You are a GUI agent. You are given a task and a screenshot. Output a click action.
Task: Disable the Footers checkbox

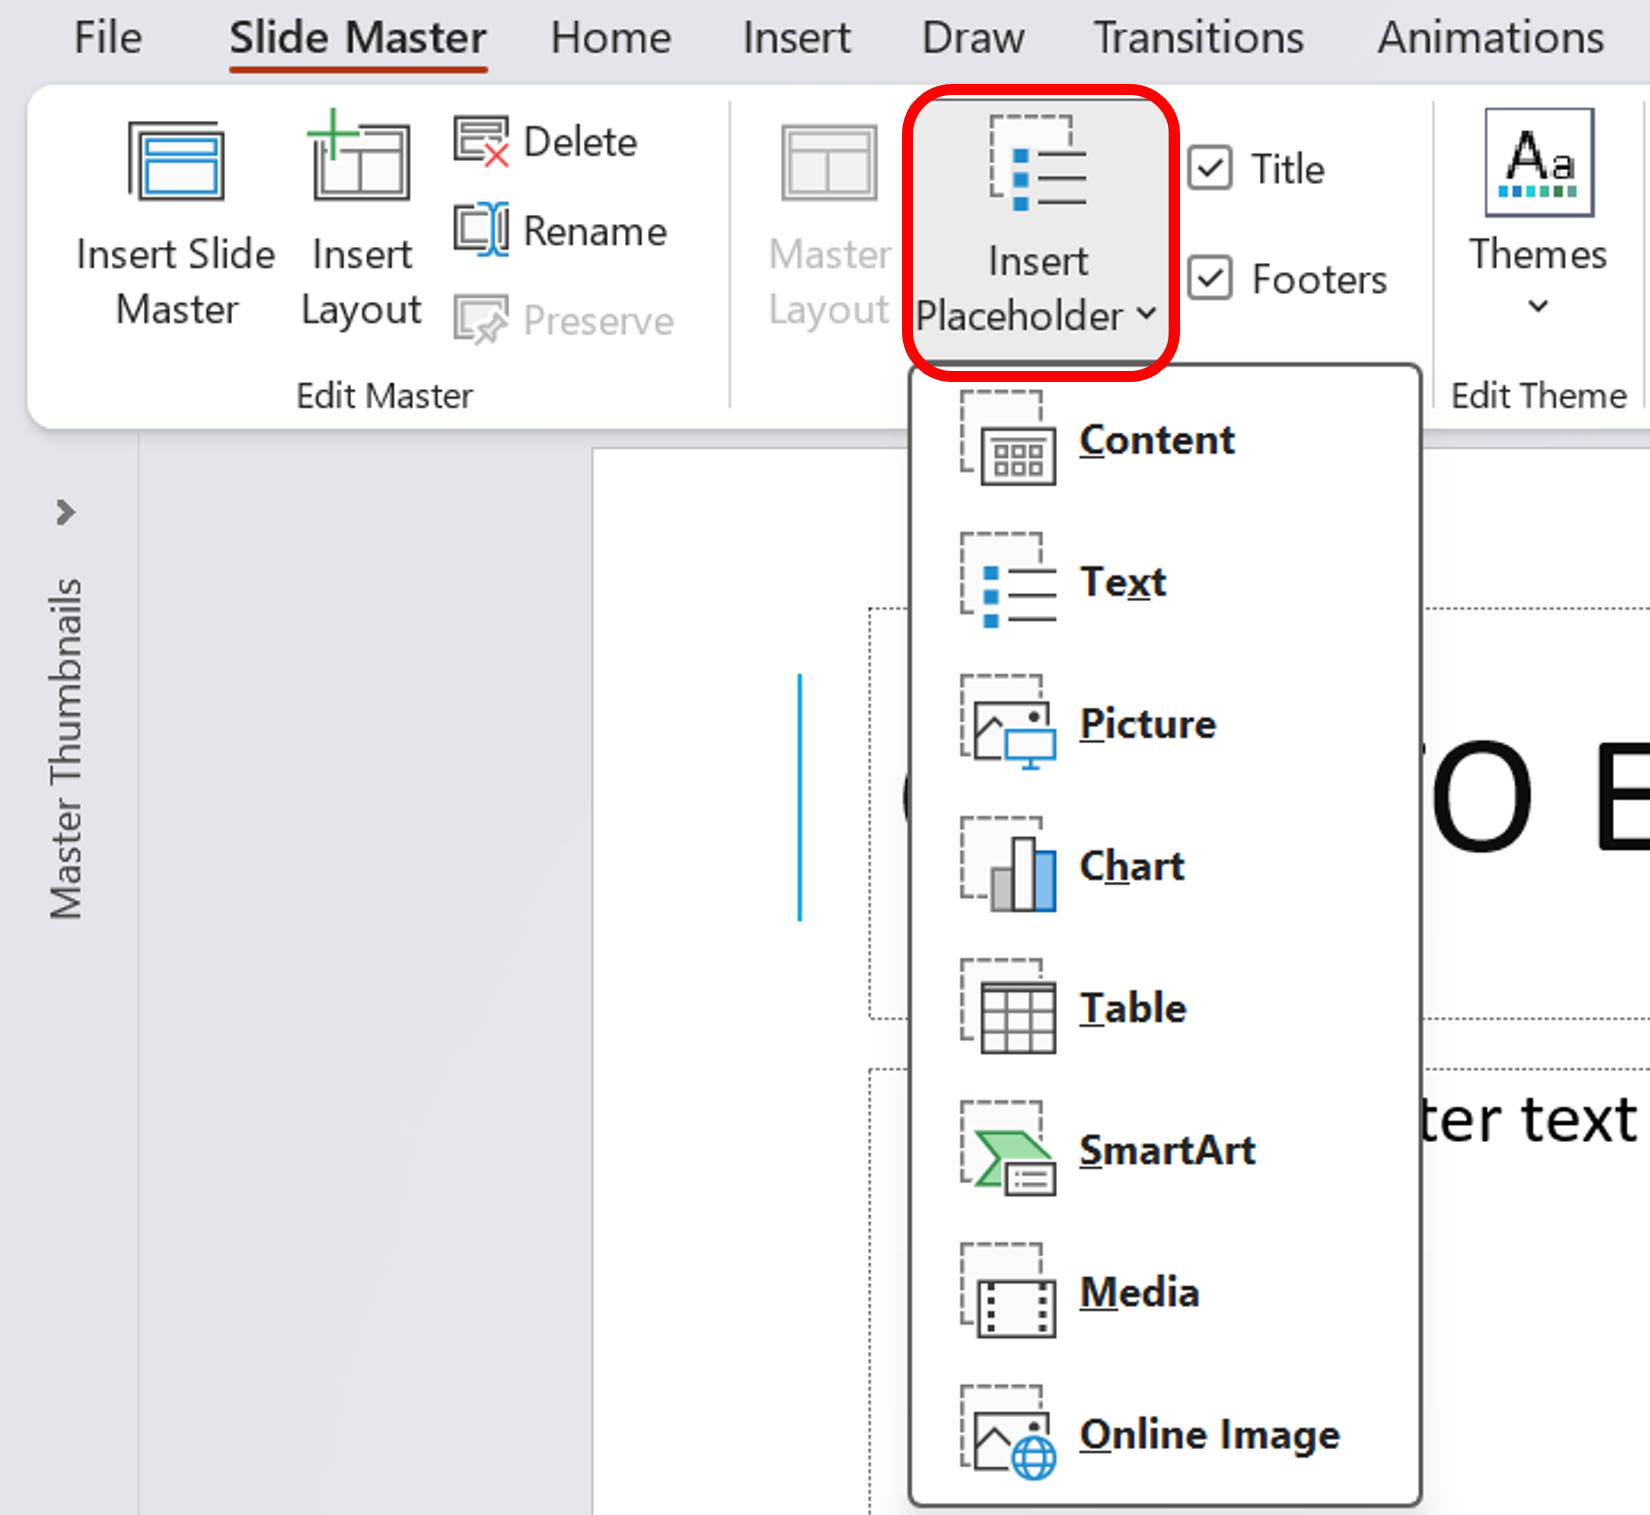click(1210, 279)
